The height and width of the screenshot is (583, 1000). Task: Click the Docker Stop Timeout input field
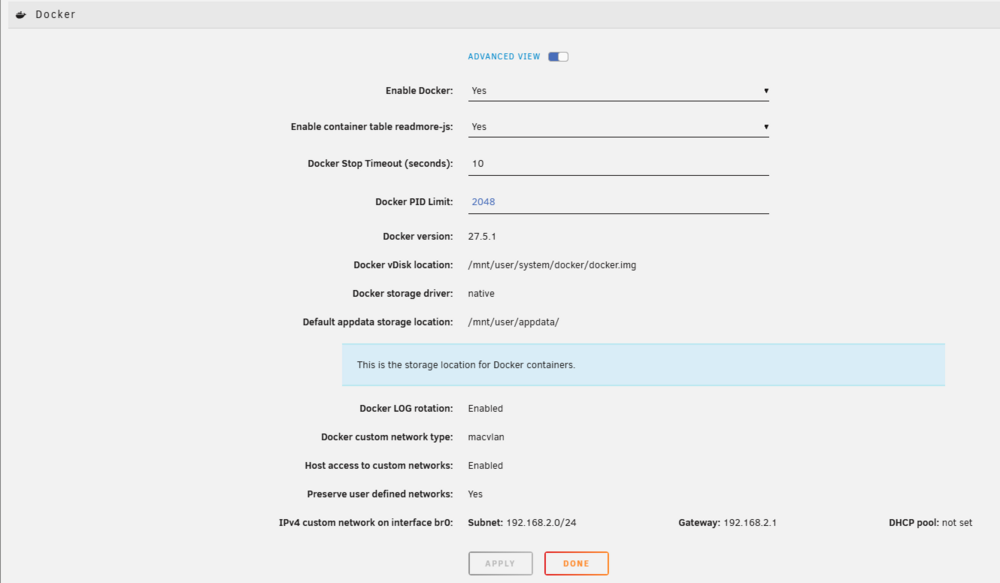pos(618,164)
